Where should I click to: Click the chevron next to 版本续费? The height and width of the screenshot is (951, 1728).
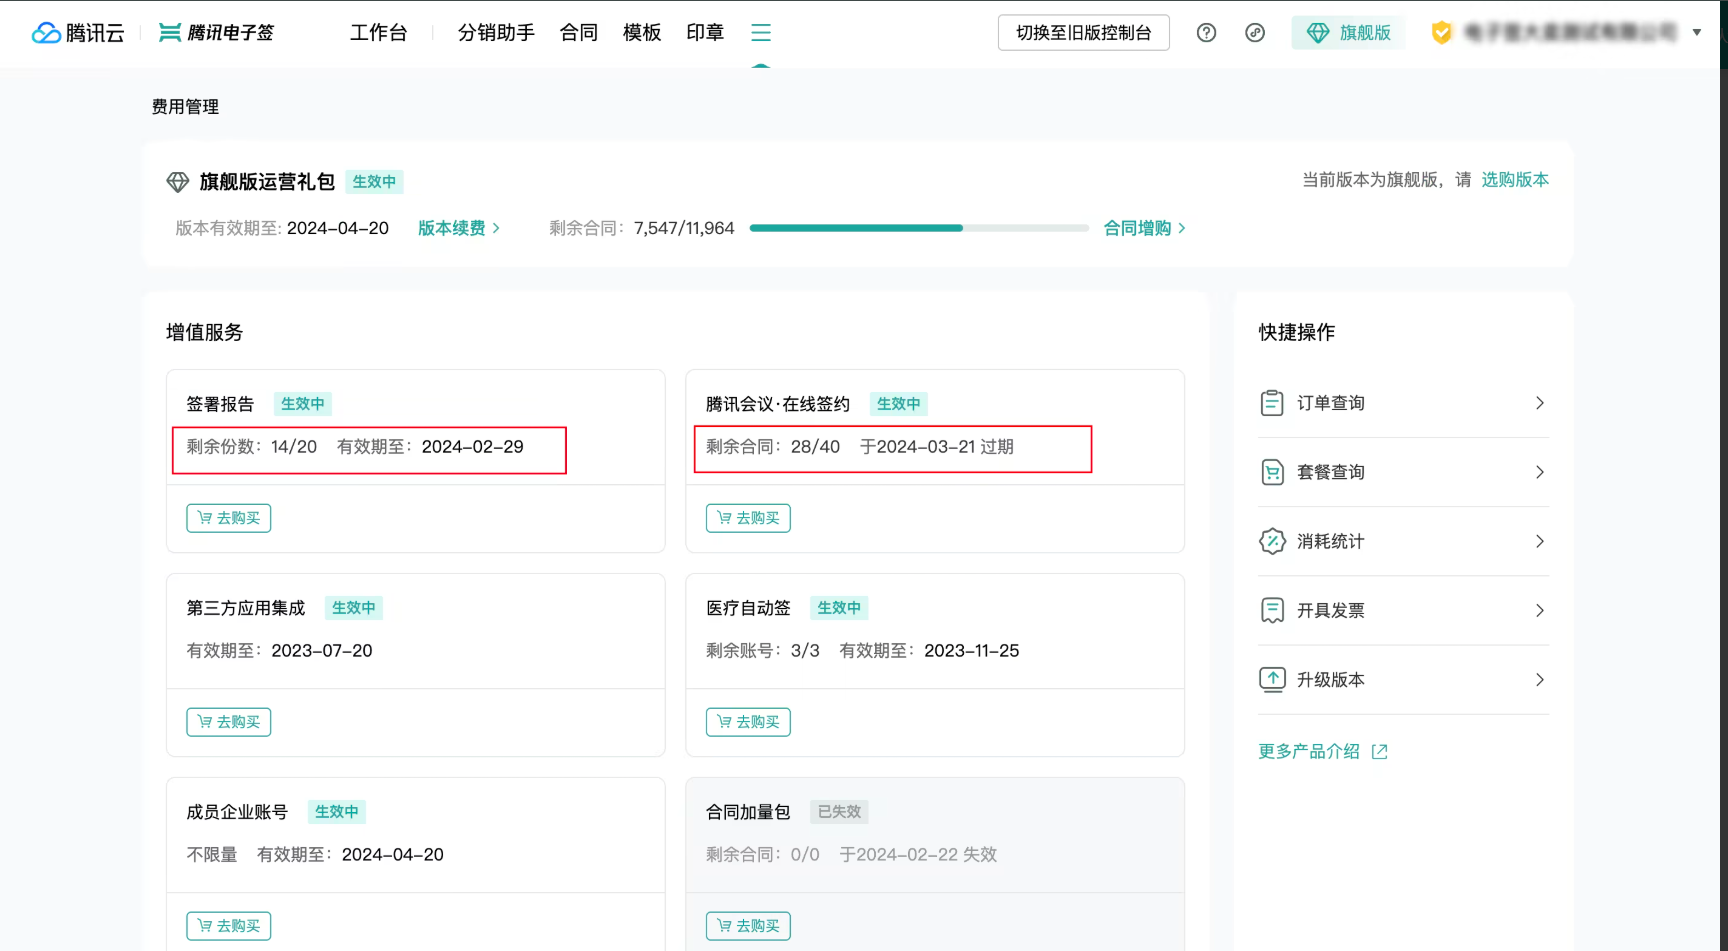496,228
